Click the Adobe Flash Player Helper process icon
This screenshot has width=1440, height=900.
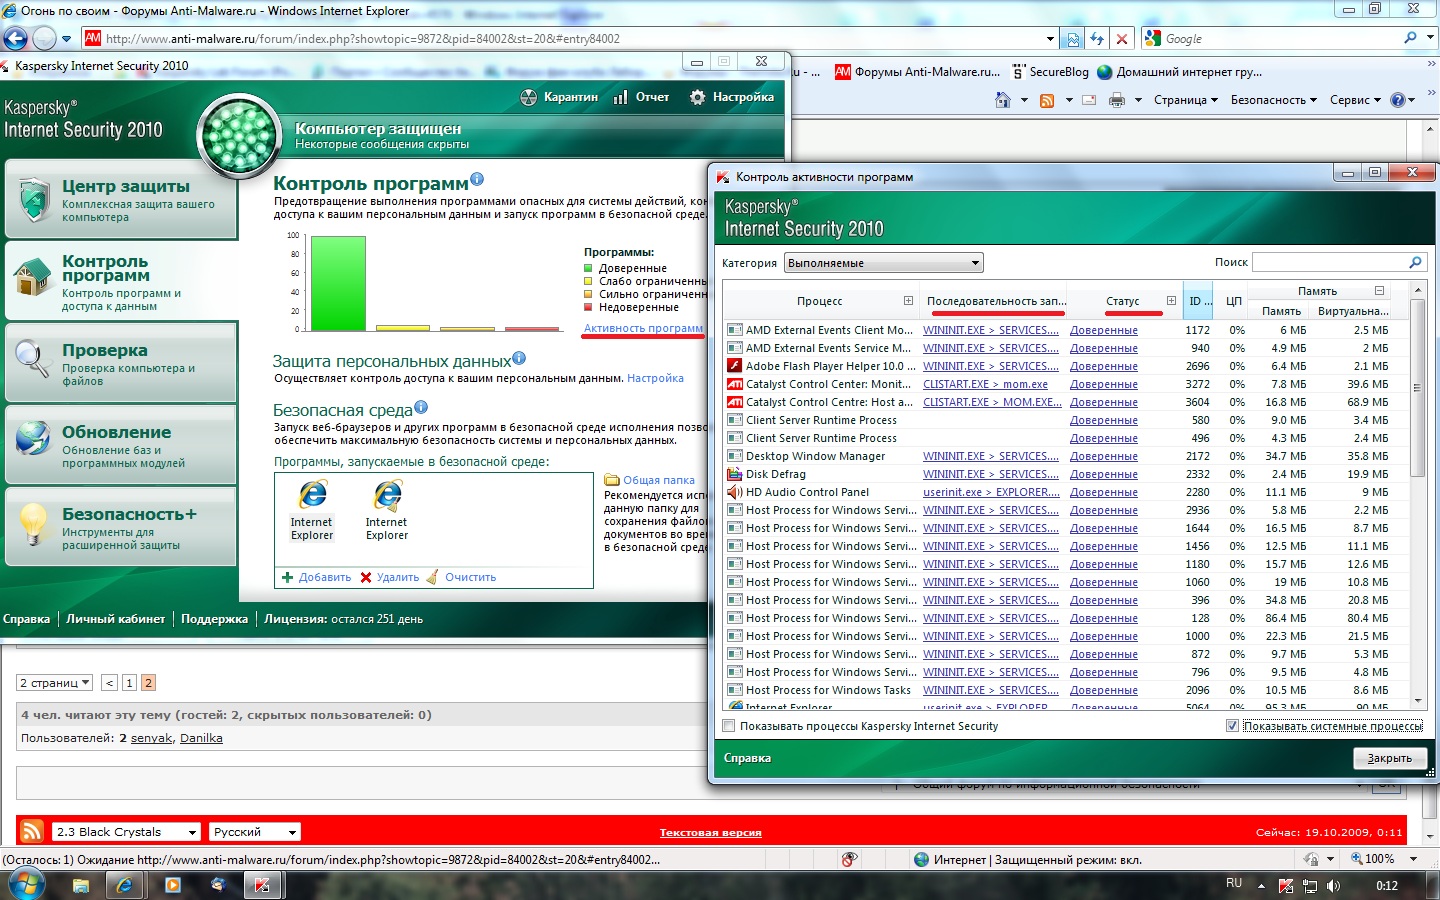(735, 366)
